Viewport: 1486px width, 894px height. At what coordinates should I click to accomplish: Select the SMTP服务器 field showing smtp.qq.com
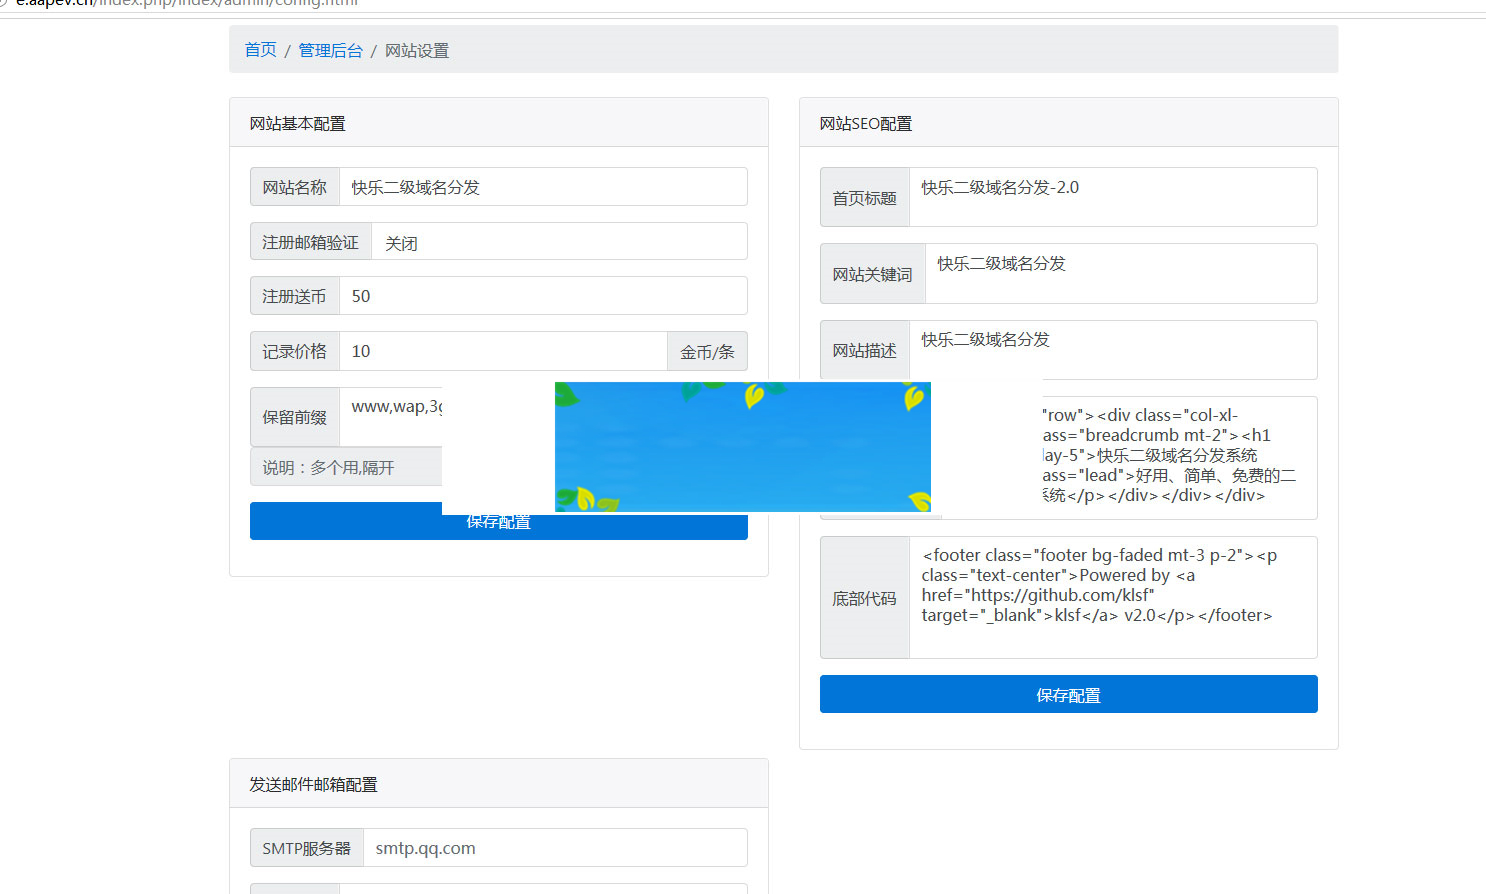pyautogui.click(x=555, y=847)
